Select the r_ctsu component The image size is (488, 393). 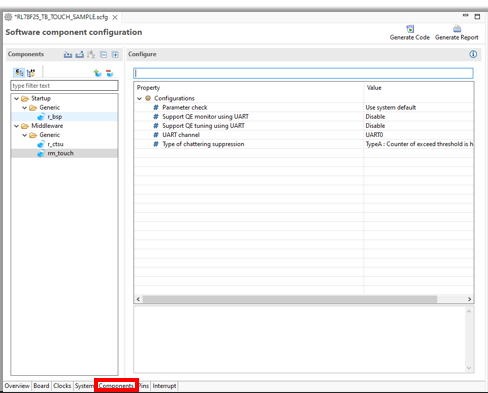pyautogui.click(x=55, y=144)
